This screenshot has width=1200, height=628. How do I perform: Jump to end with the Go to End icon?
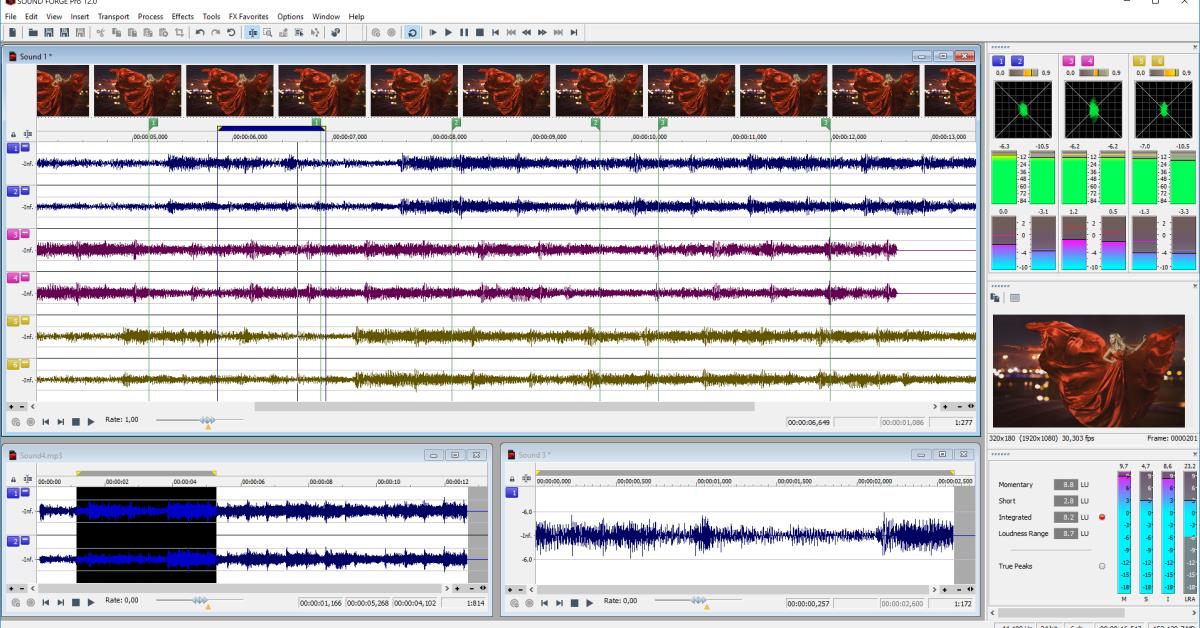pos(574,32)
